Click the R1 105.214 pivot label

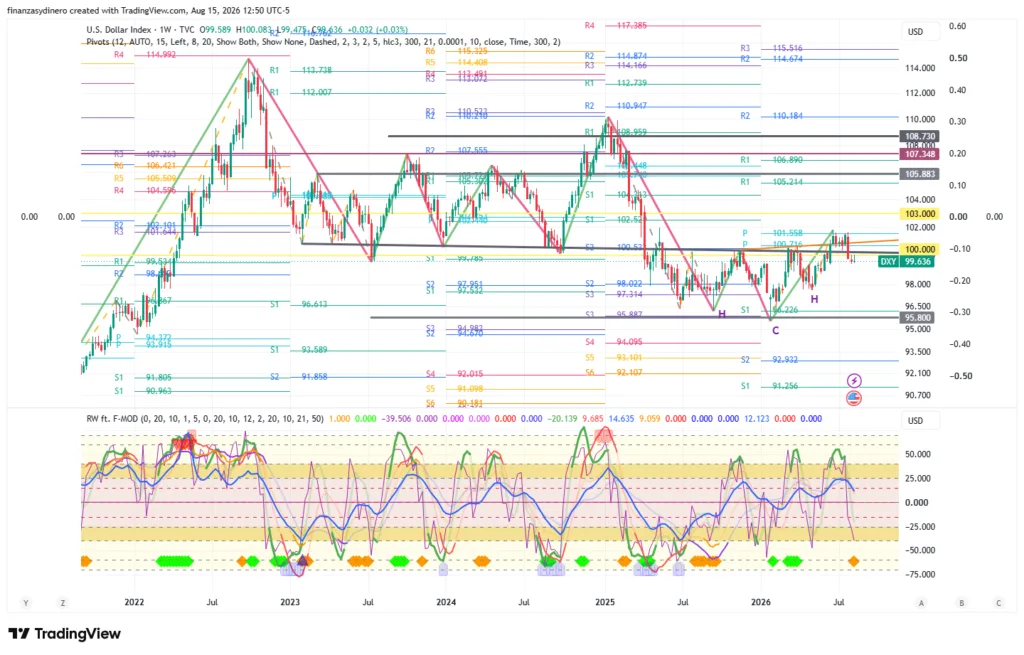[x=771, y=182]
